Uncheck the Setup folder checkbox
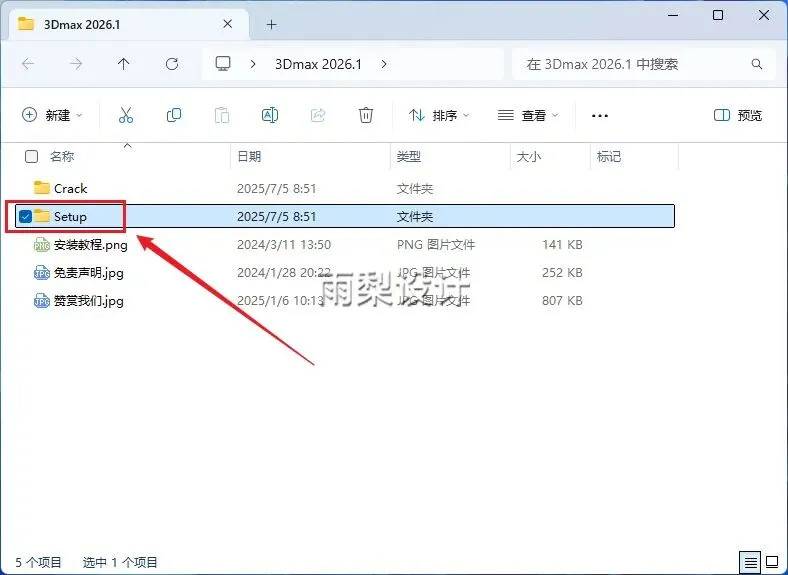 pos(25,217)
